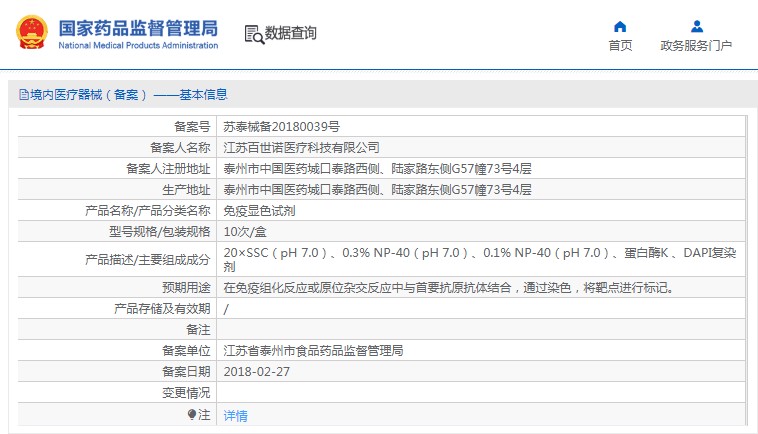Image resolution: width=758 pixels, height=434 pixels.
Task: Open the 首页 link text
Action: 620,45
